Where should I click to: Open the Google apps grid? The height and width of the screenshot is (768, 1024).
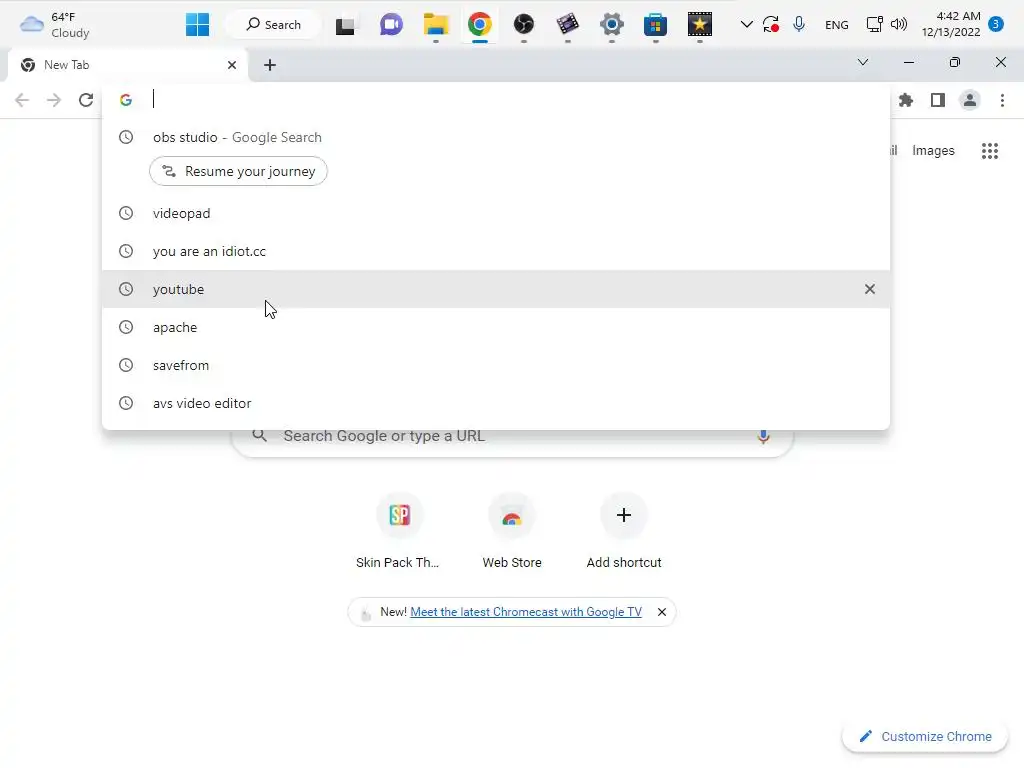[989, 151]
